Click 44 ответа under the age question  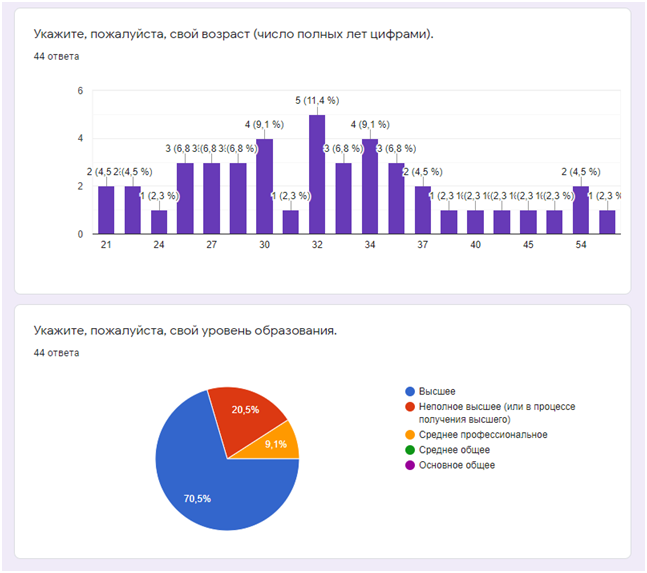(x=57, y=57)
